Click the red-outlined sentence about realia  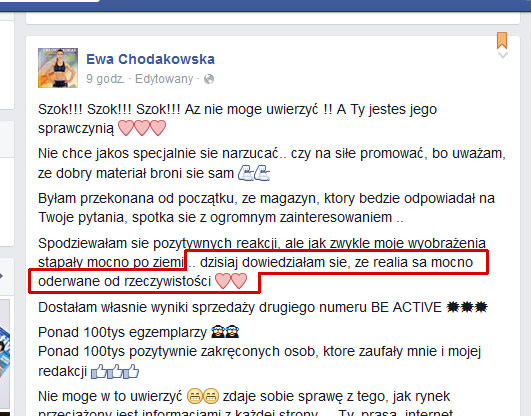pyautogui.click(x=258, y=271)
